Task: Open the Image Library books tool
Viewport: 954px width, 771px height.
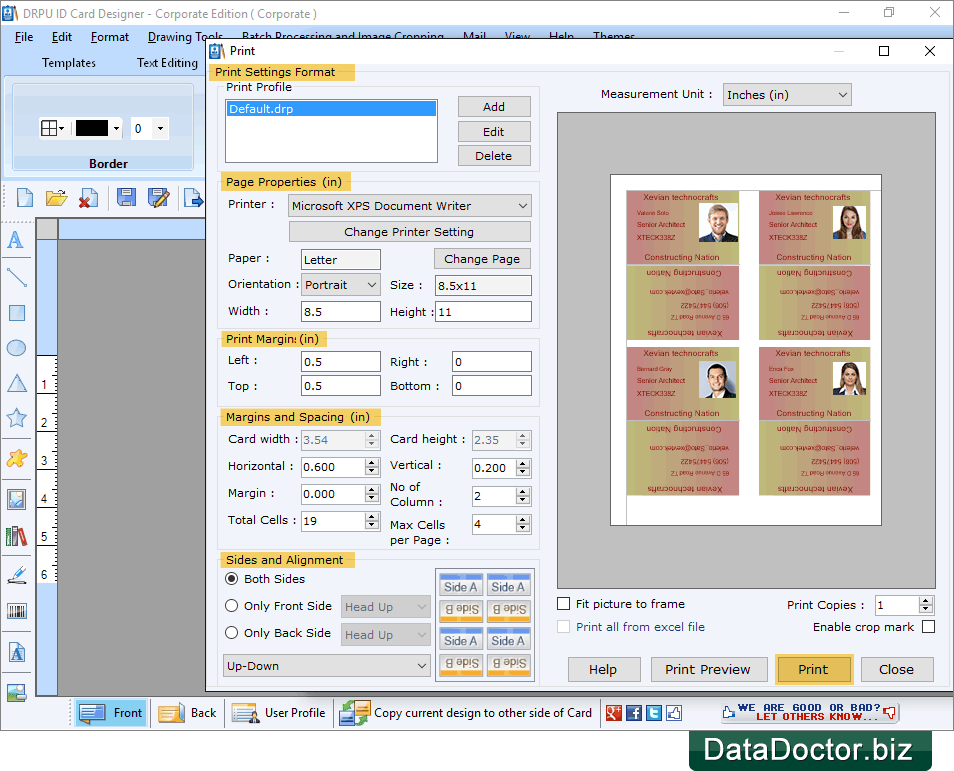Action: pyautogui.click(x=16, y=536)
